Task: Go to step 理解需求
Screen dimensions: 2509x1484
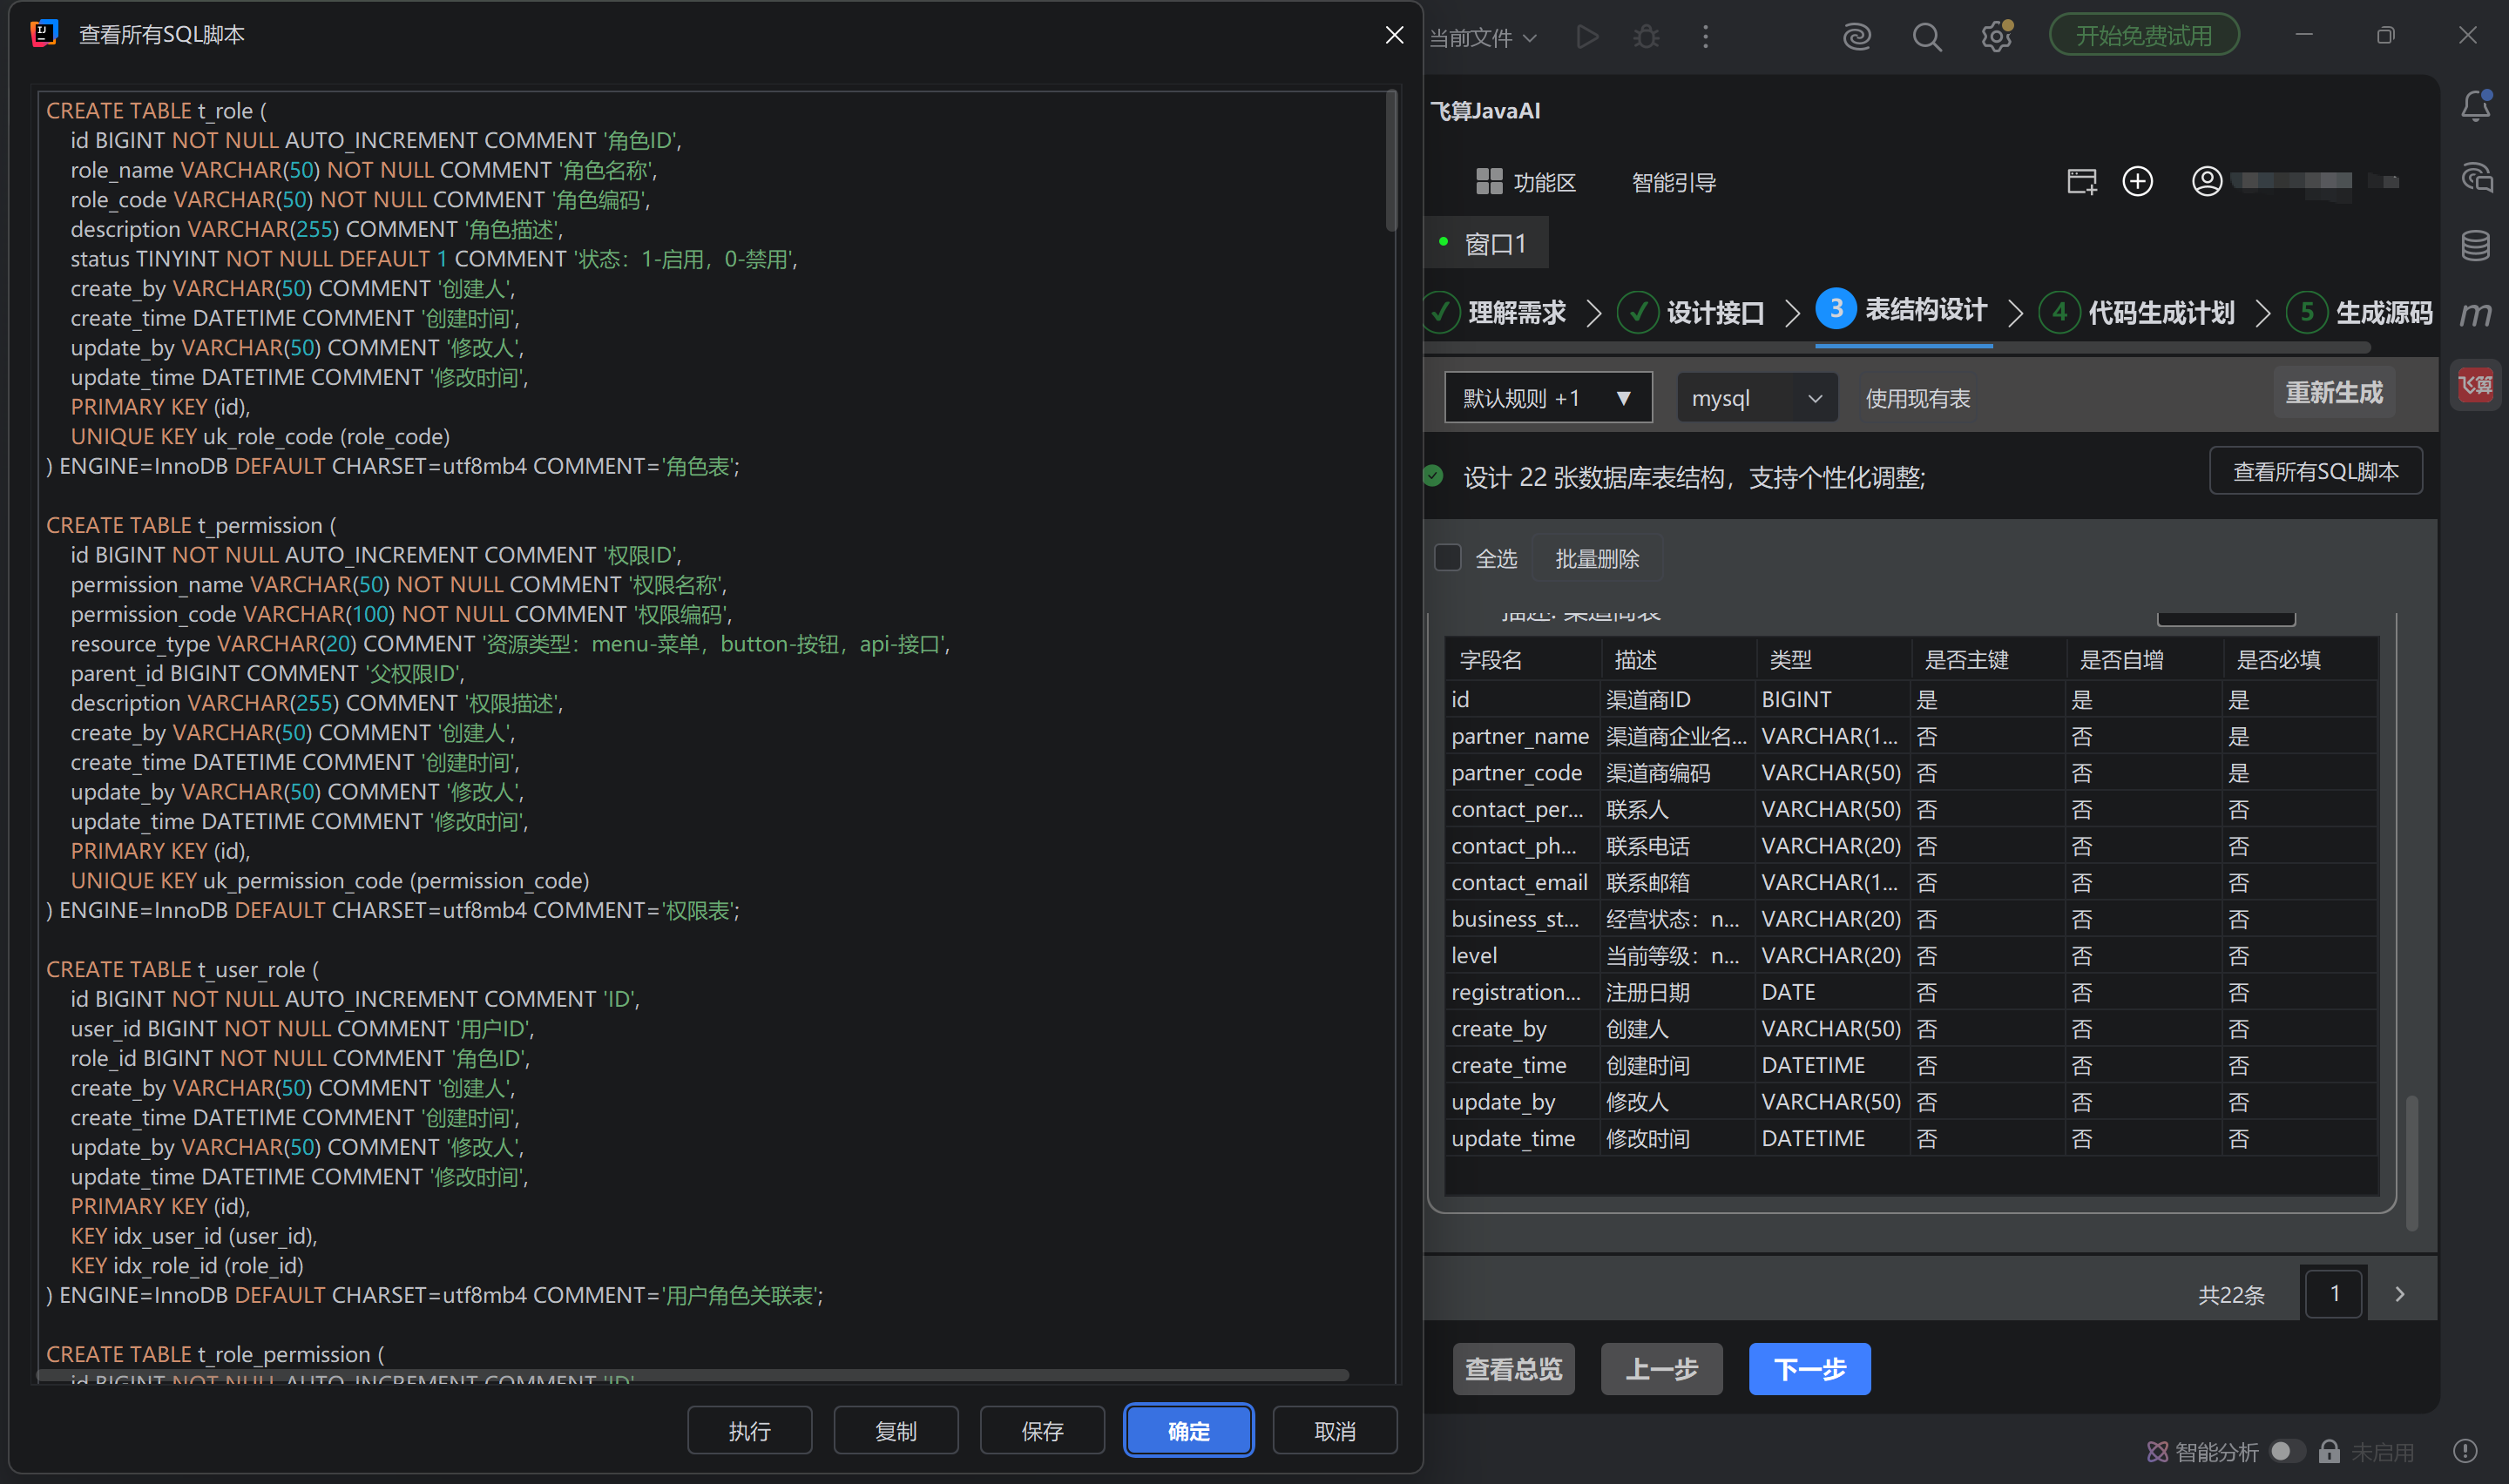Action: (1496, 313)
